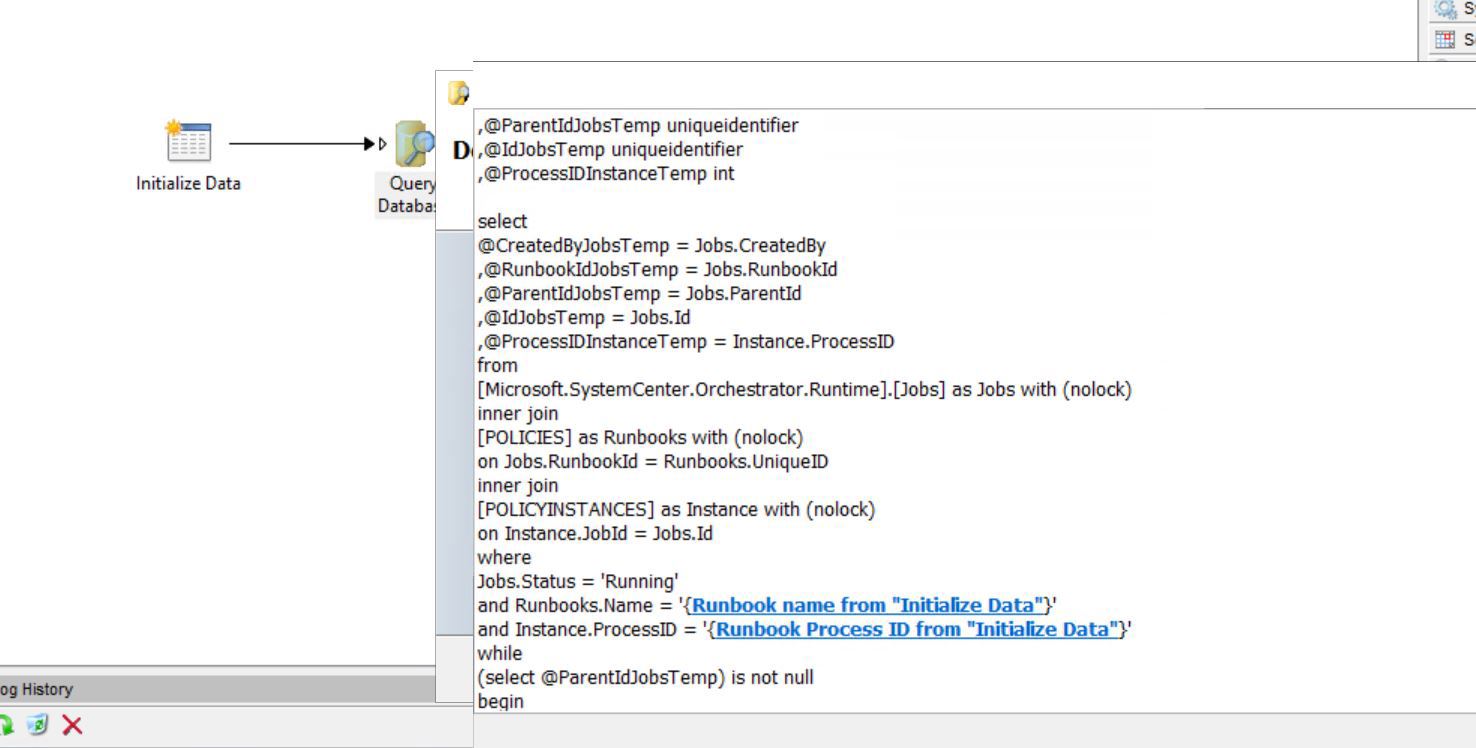Click the 'begin' keyword line
Screen dimensions: 1476x748
pyautogui.click(x=501, y=701)
